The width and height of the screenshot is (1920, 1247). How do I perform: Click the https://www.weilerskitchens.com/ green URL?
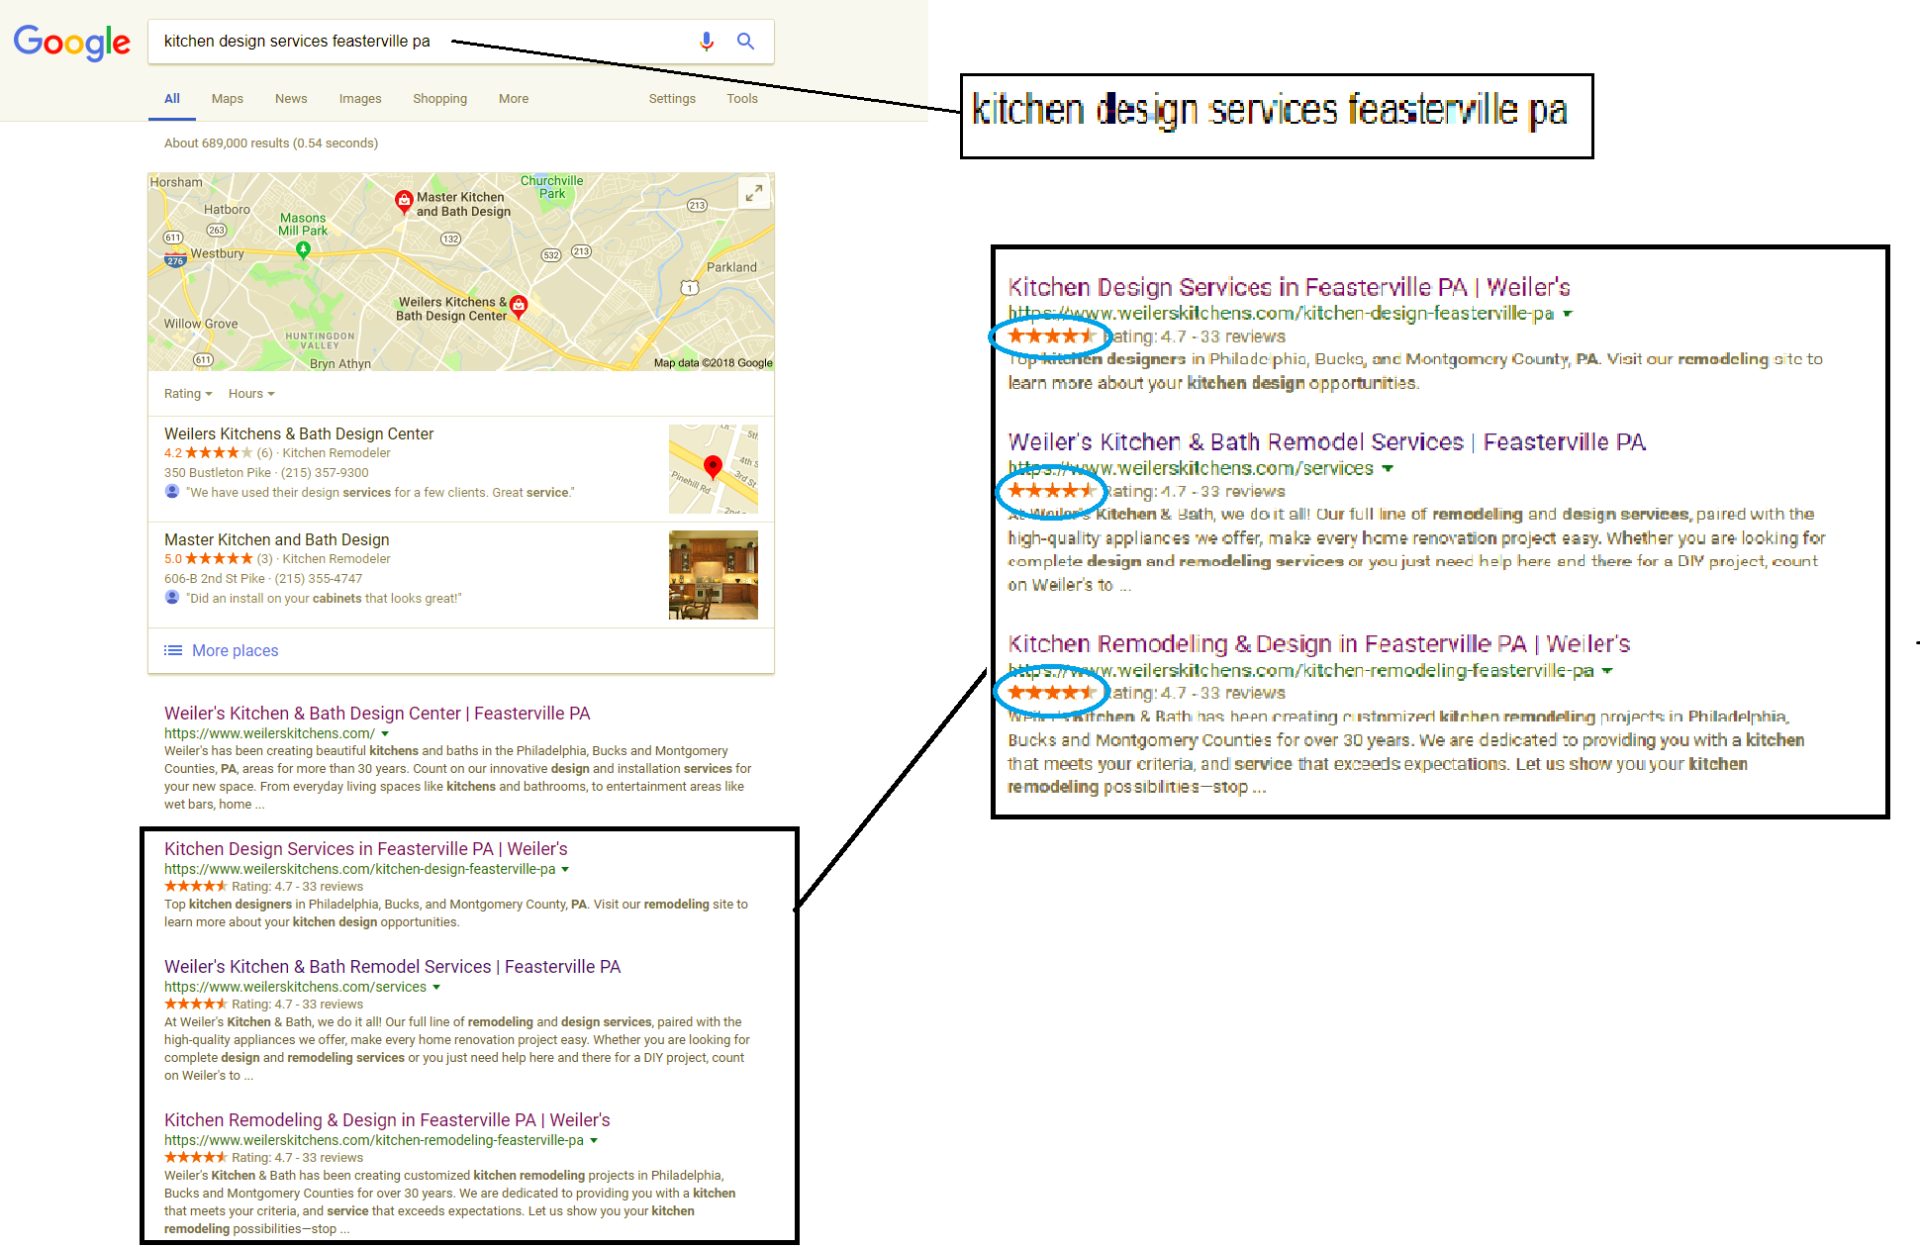point(270,734)
